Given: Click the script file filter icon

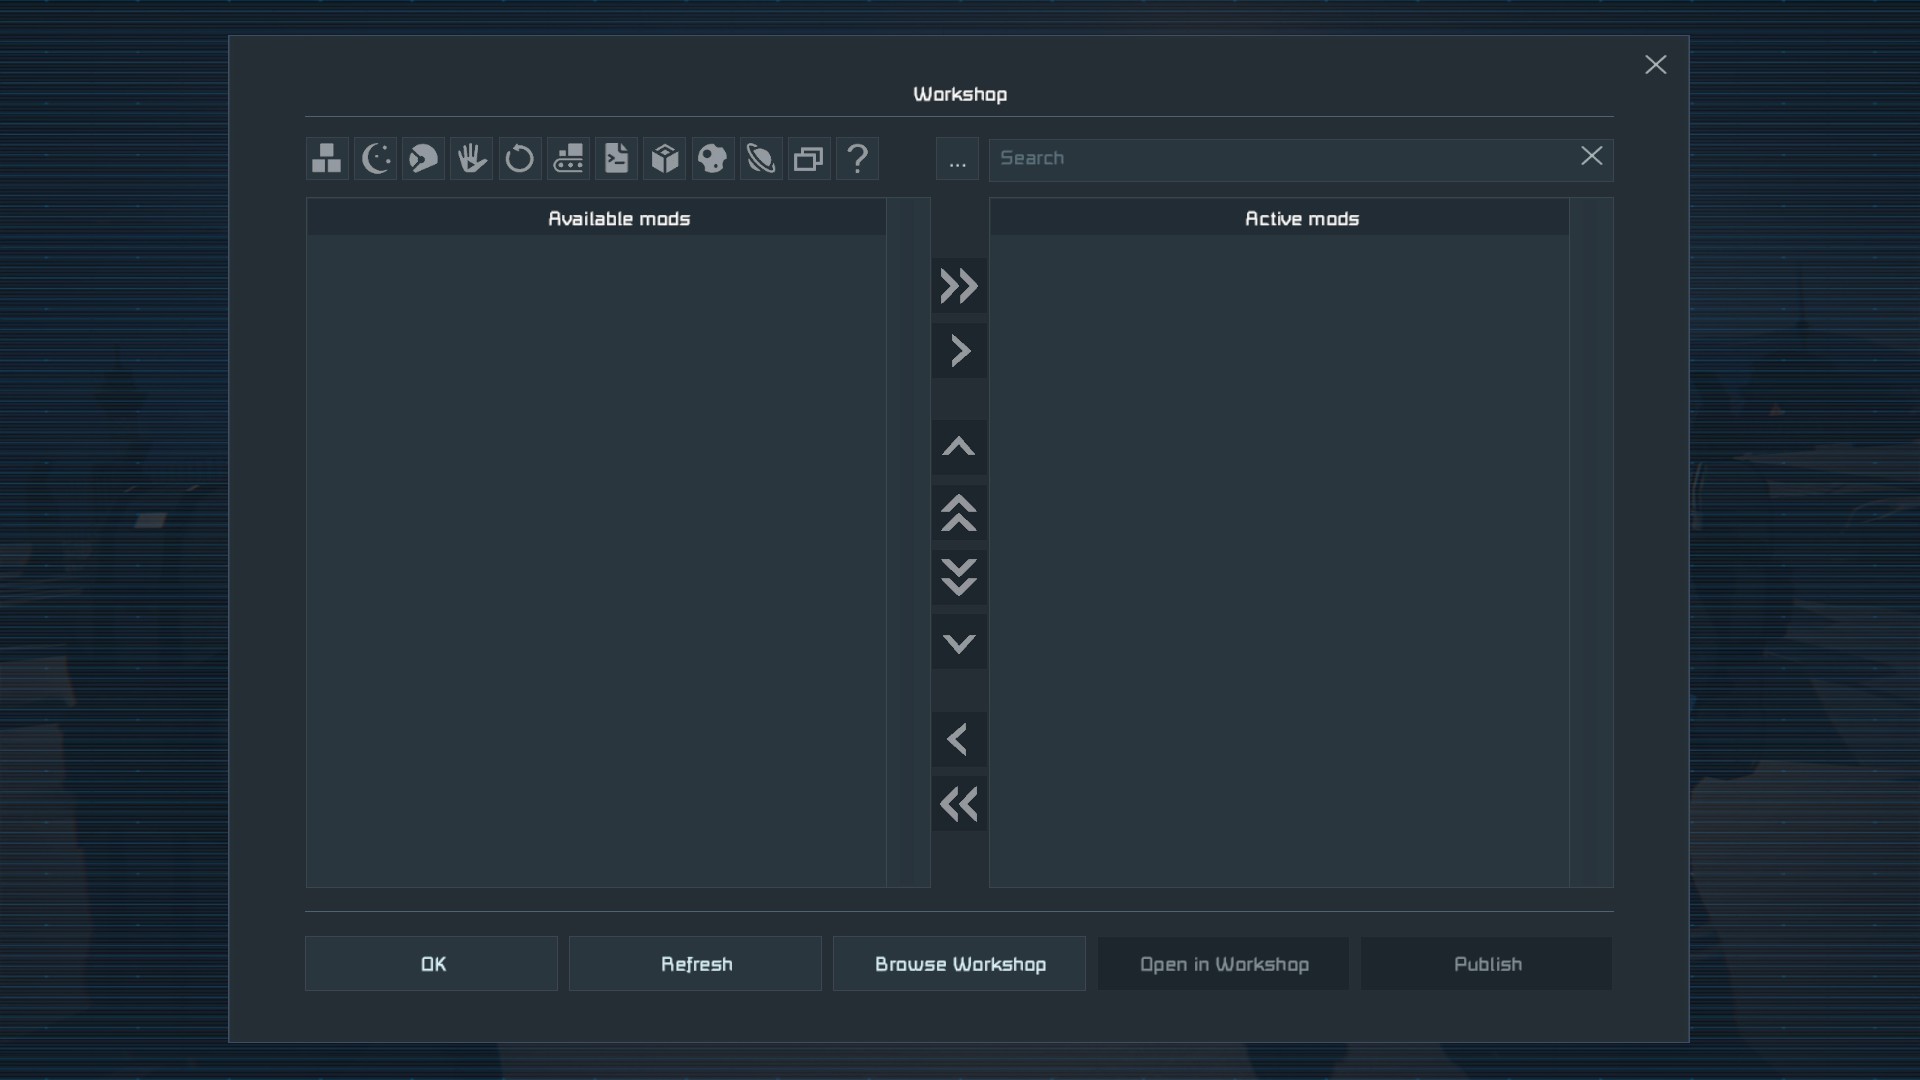Looking at the screenshot, I should pos(616,158).
